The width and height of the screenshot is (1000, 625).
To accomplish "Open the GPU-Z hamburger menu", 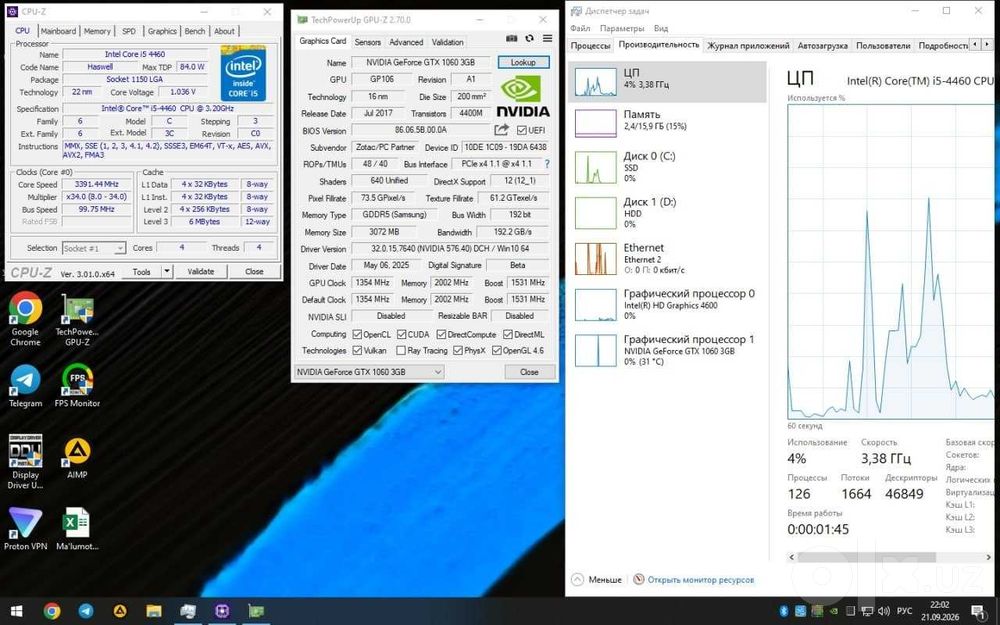I will coord(547,38).
